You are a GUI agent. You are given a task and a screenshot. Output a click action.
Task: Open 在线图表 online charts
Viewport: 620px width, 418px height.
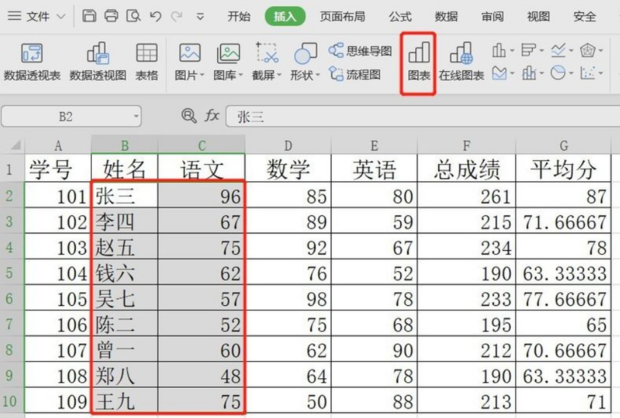point(461,62)
